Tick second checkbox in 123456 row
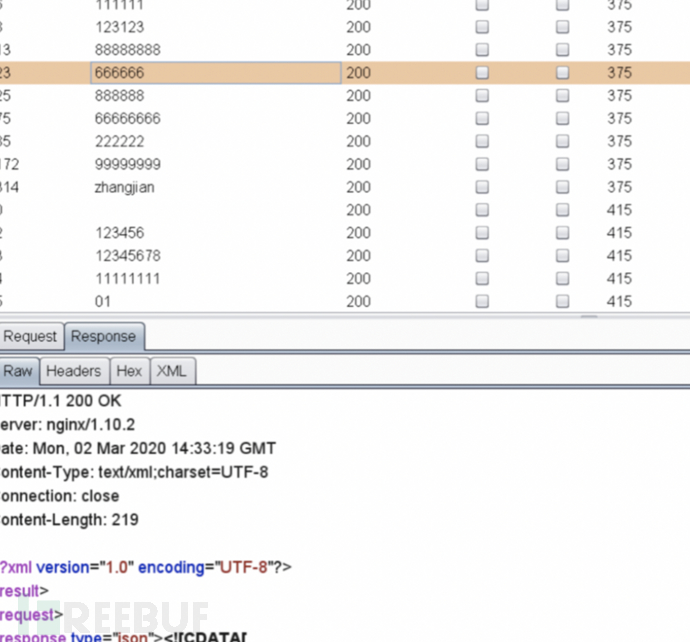This screenshot has height=642, width=690. [562, 233]
